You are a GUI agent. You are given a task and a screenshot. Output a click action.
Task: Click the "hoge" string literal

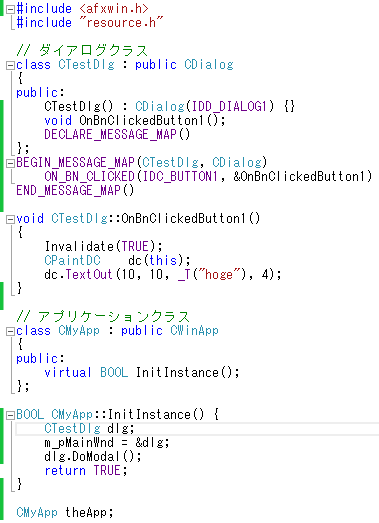(x=219, y=275)
